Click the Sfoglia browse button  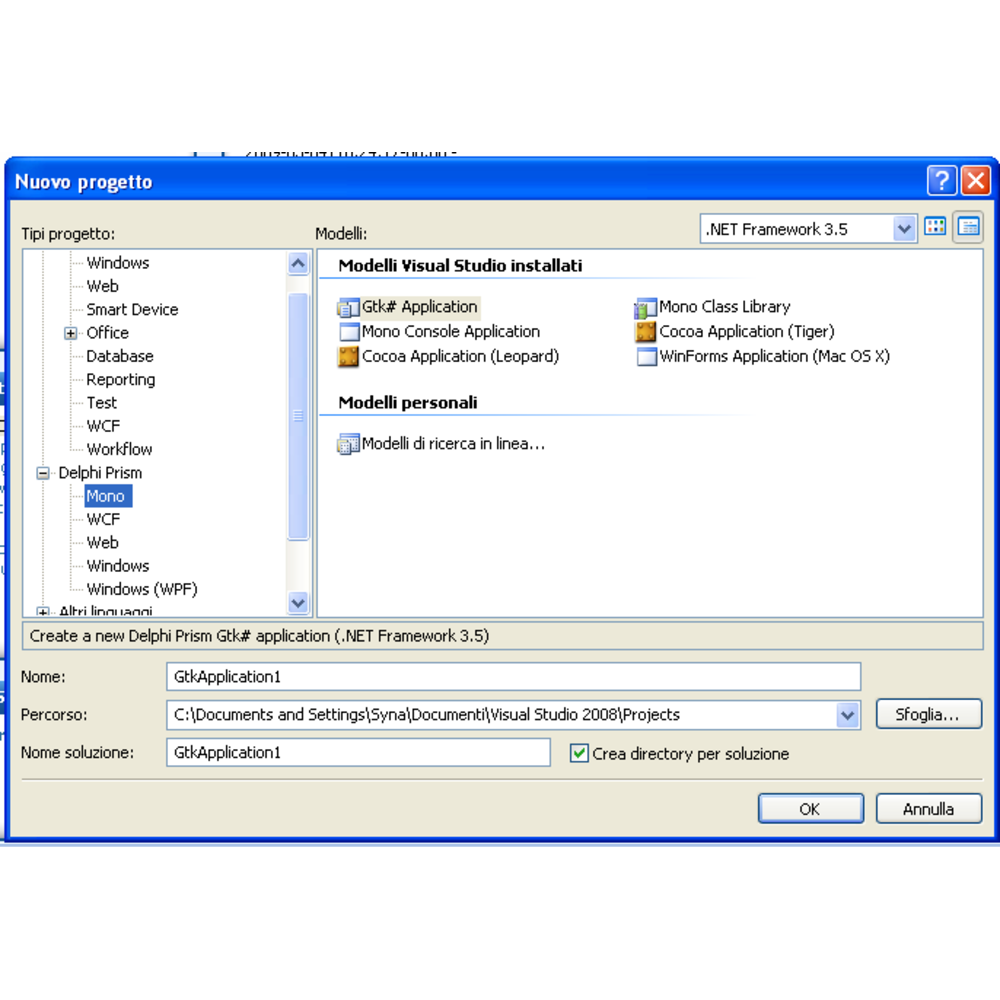pos(928,714)
